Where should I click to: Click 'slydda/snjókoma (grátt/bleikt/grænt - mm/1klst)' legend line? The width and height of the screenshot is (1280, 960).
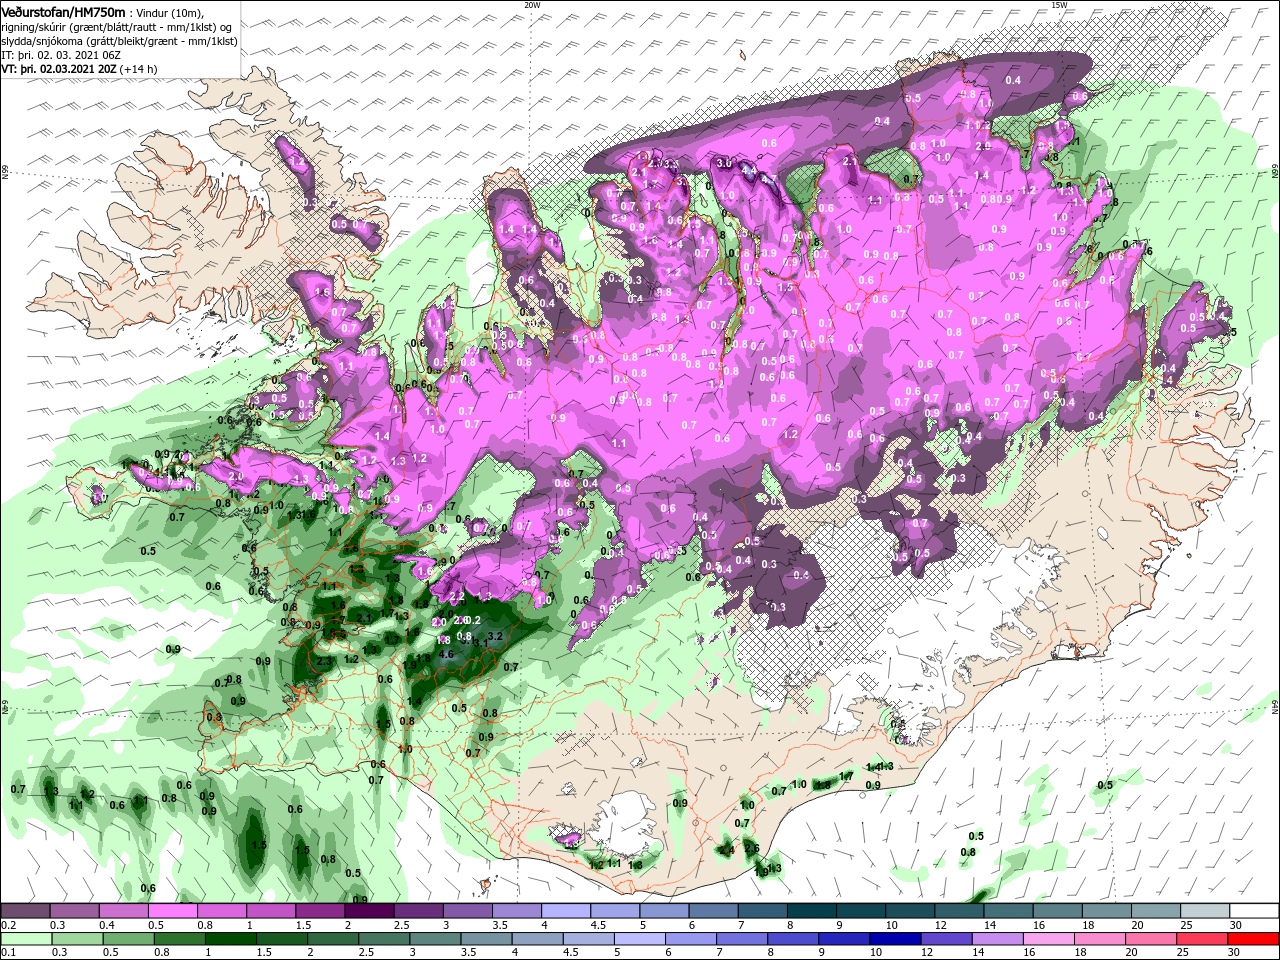[119, 41]
